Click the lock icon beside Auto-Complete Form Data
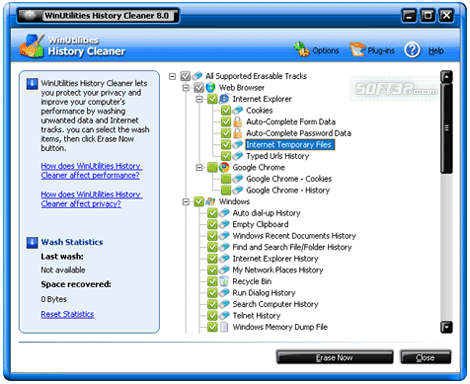The width and height of the screenshot is (470, 384). click(237, 122)
